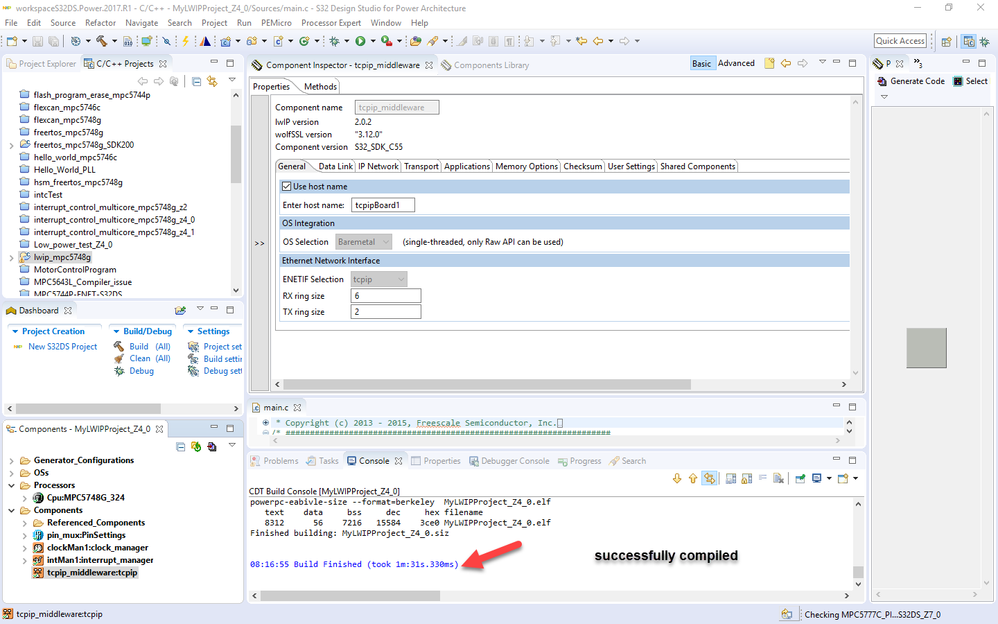Switch to Advanced view mode

point(736,64)
